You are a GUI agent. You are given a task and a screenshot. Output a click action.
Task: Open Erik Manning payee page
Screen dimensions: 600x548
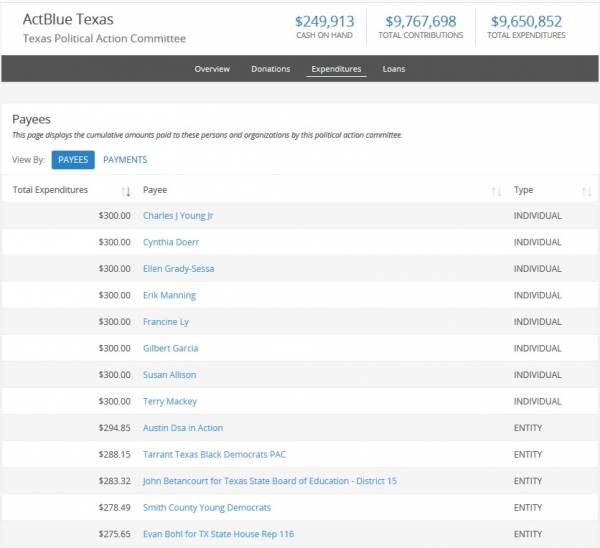[x=169, y=295]
